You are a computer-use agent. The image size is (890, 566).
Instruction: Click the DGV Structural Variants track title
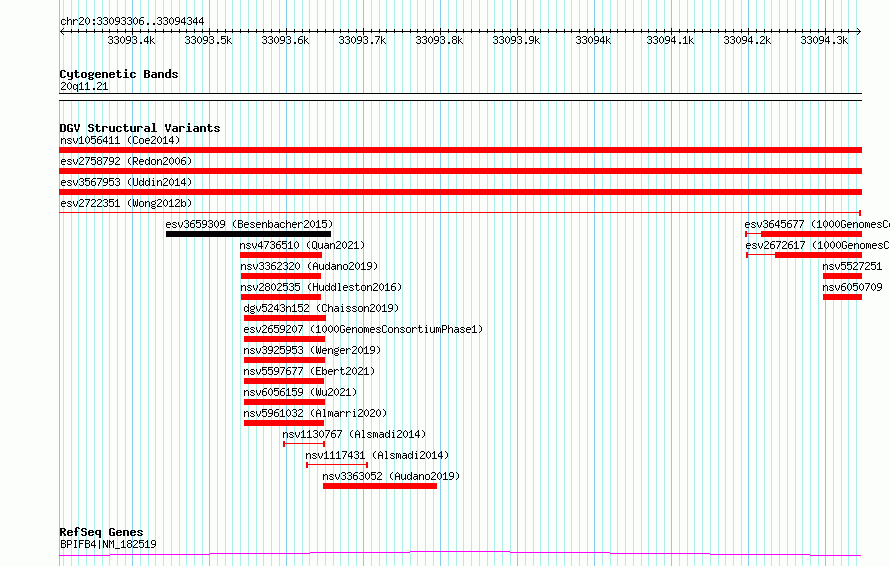coord(140,128)
